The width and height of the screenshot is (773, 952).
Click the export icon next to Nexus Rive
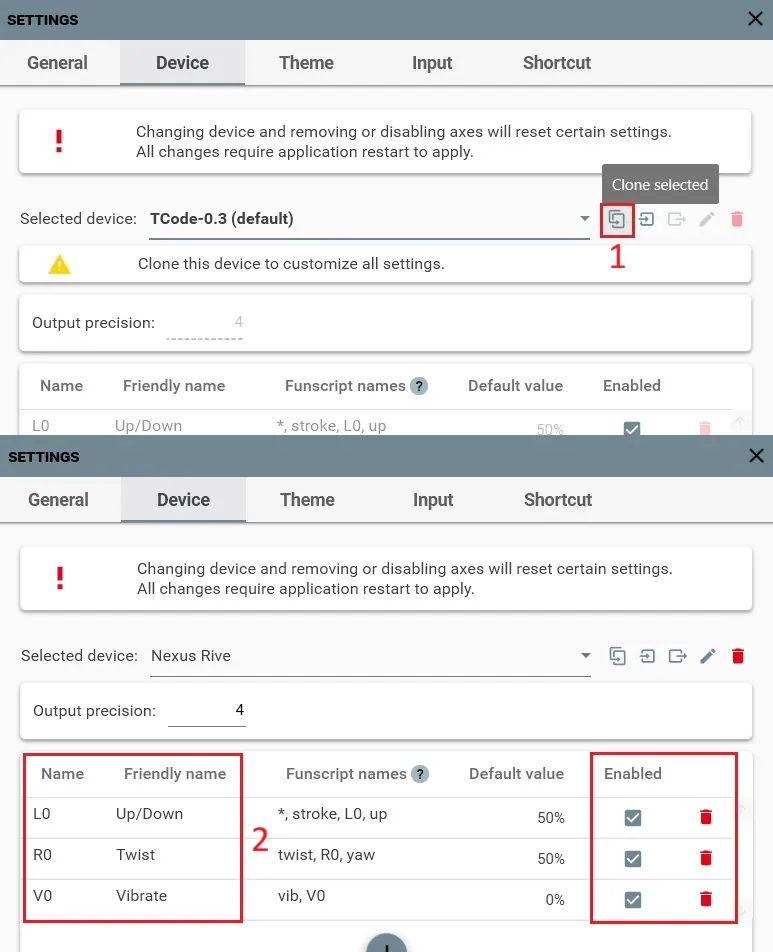coord(677,656)
